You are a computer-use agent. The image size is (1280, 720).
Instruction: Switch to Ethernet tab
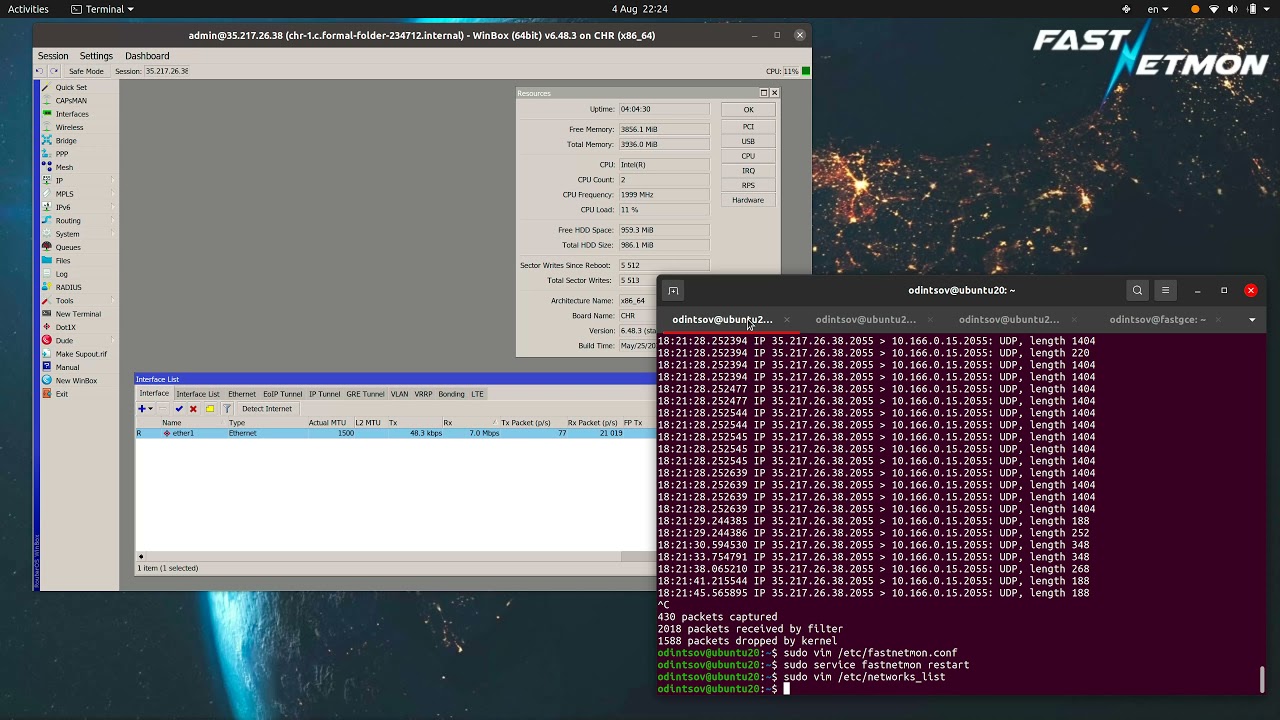[x=242, y=394]
